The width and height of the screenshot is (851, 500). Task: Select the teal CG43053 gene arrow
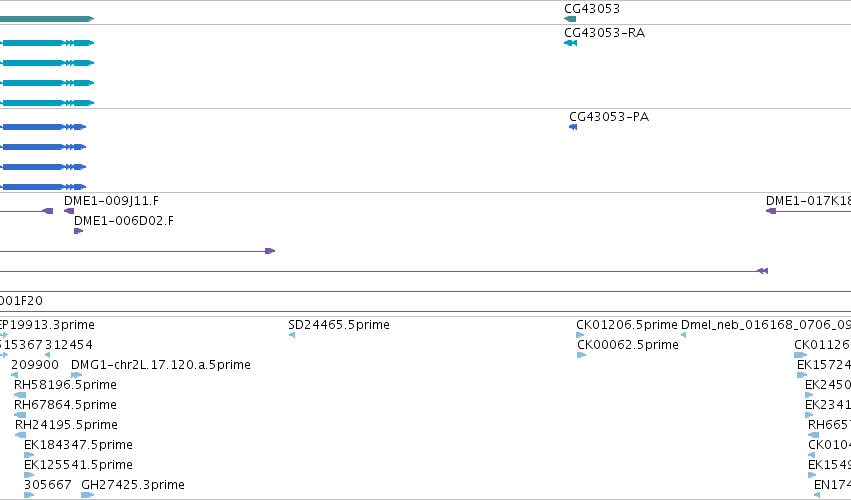(570, 19)
